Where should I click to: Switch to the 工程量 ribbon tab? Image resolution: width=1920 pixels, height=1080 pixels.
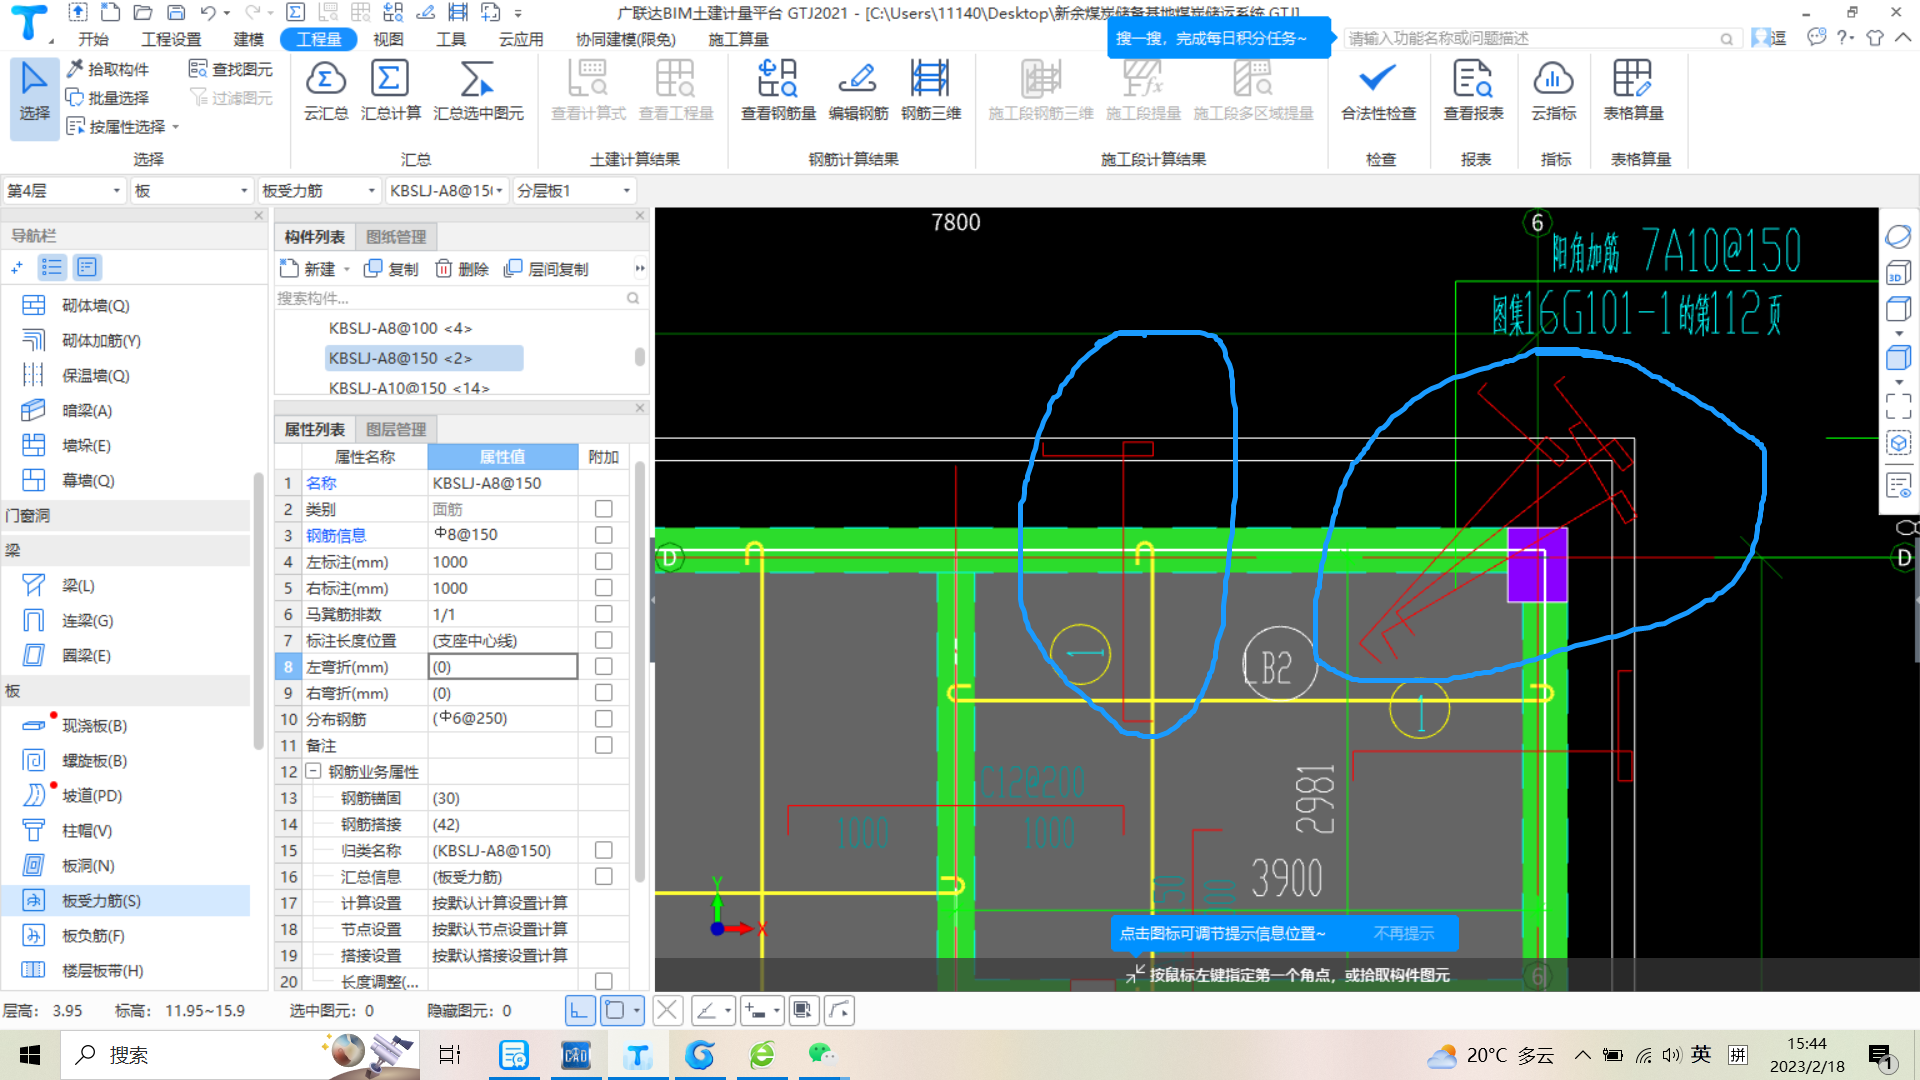click(319, 39)
